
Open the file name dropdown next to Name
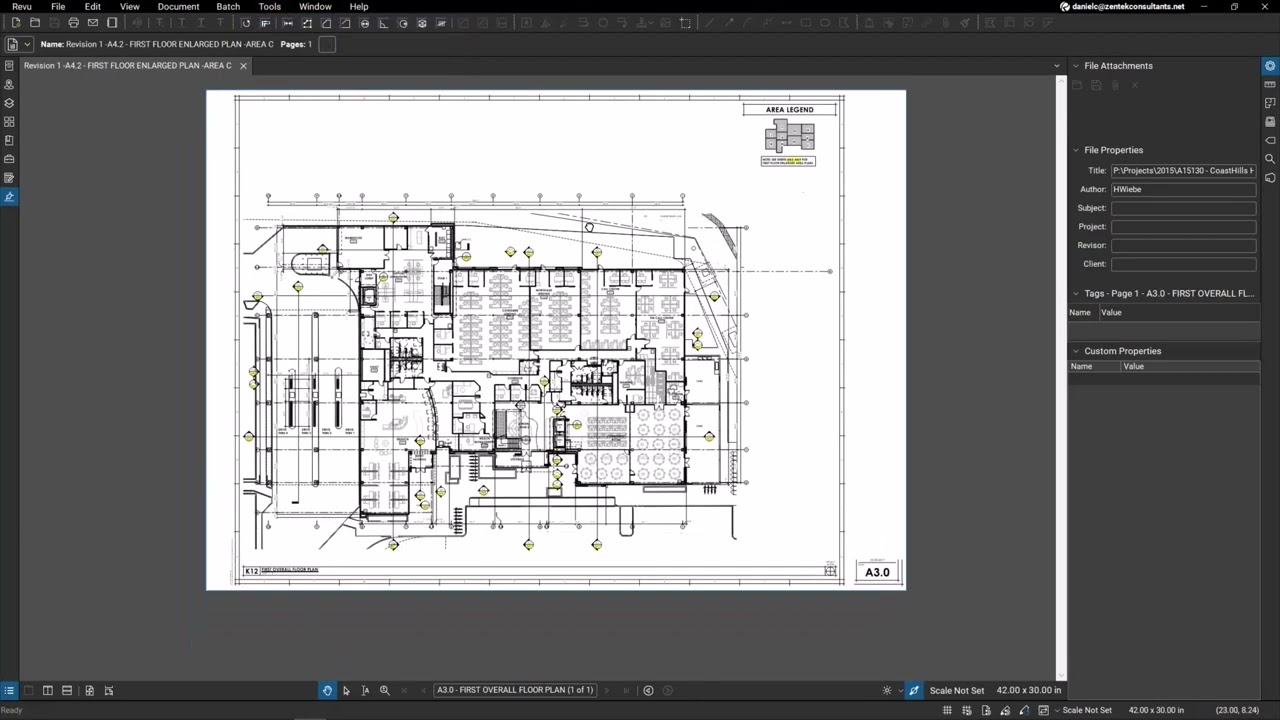pyautogui.click(x=27, y=44)
